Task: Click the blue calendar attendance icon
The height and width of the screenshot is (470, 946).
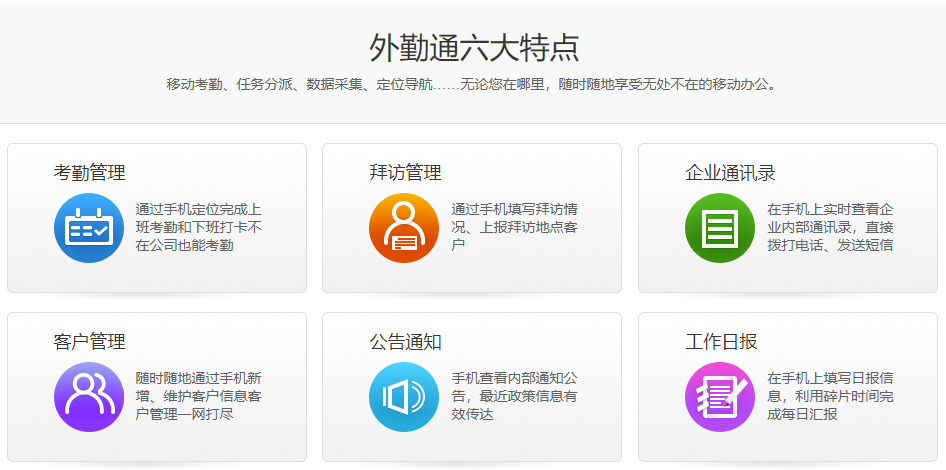Action: point(88,228)
